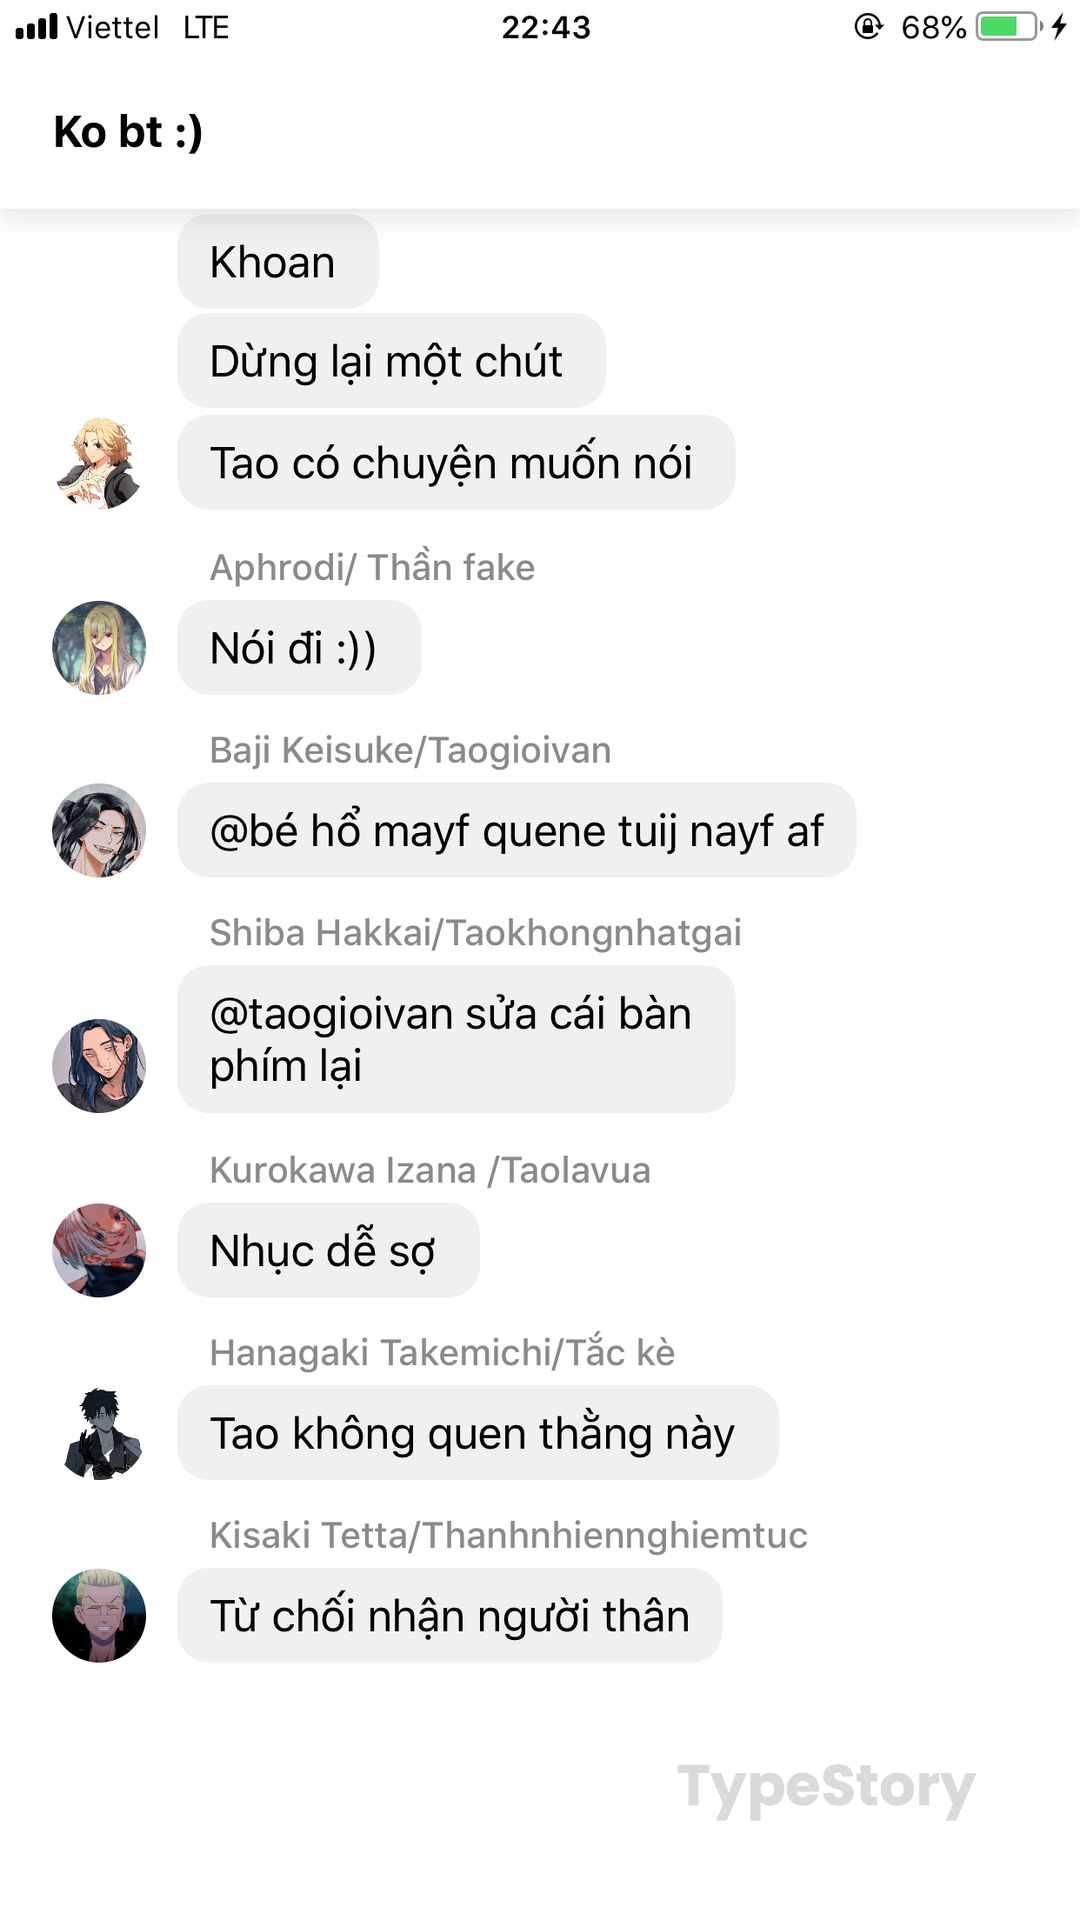
Task: Open Baji Keisuke's profile avatar
Action: (98, 830)
